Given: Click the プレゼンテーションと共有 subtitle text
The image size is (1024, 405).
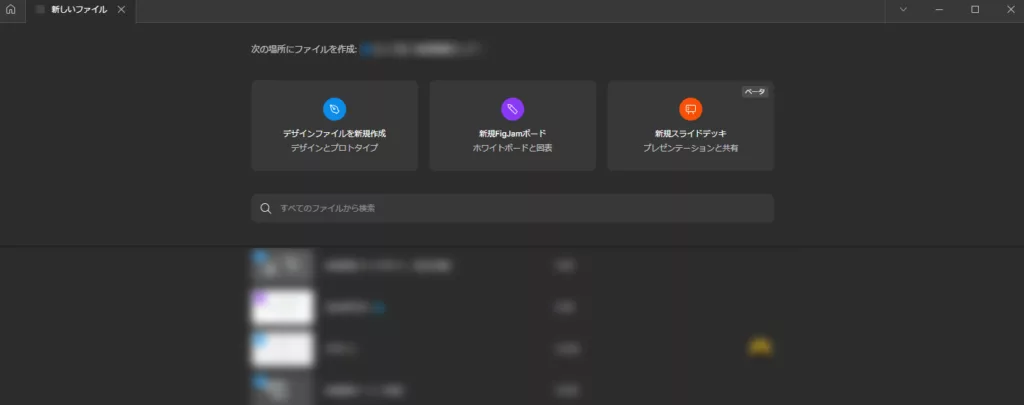Looking at the screenshot, I should (x=691, y=148).
